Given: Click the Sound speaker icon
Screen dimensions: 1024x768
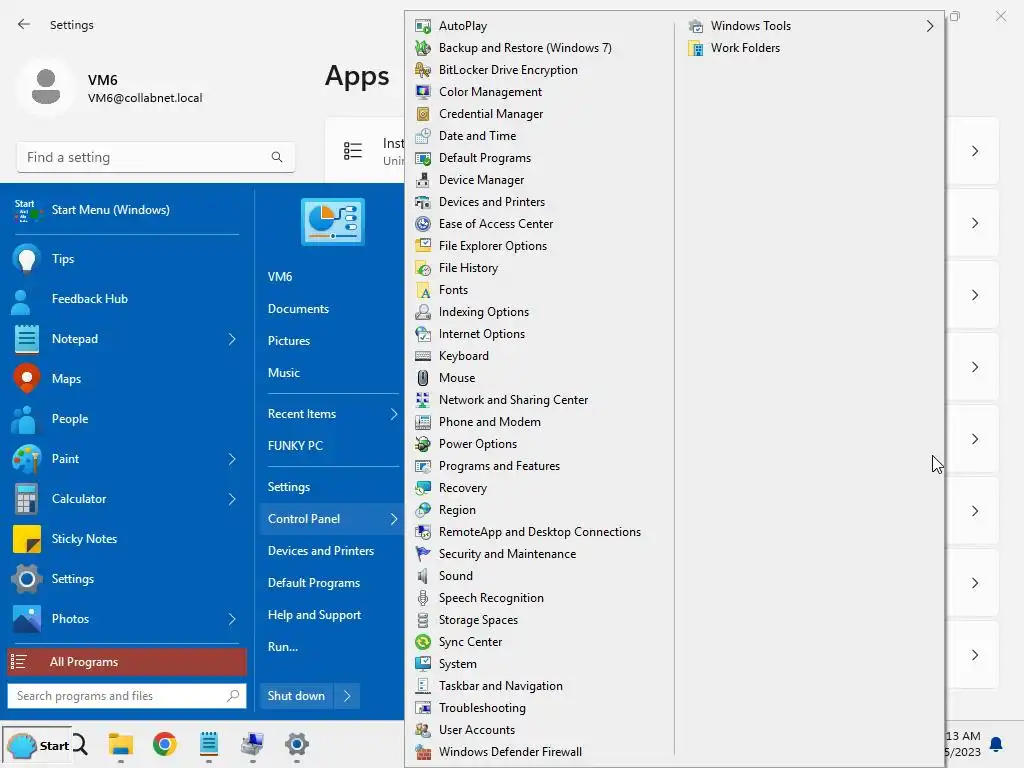Looking at the screenshot, I should (423, 576).
